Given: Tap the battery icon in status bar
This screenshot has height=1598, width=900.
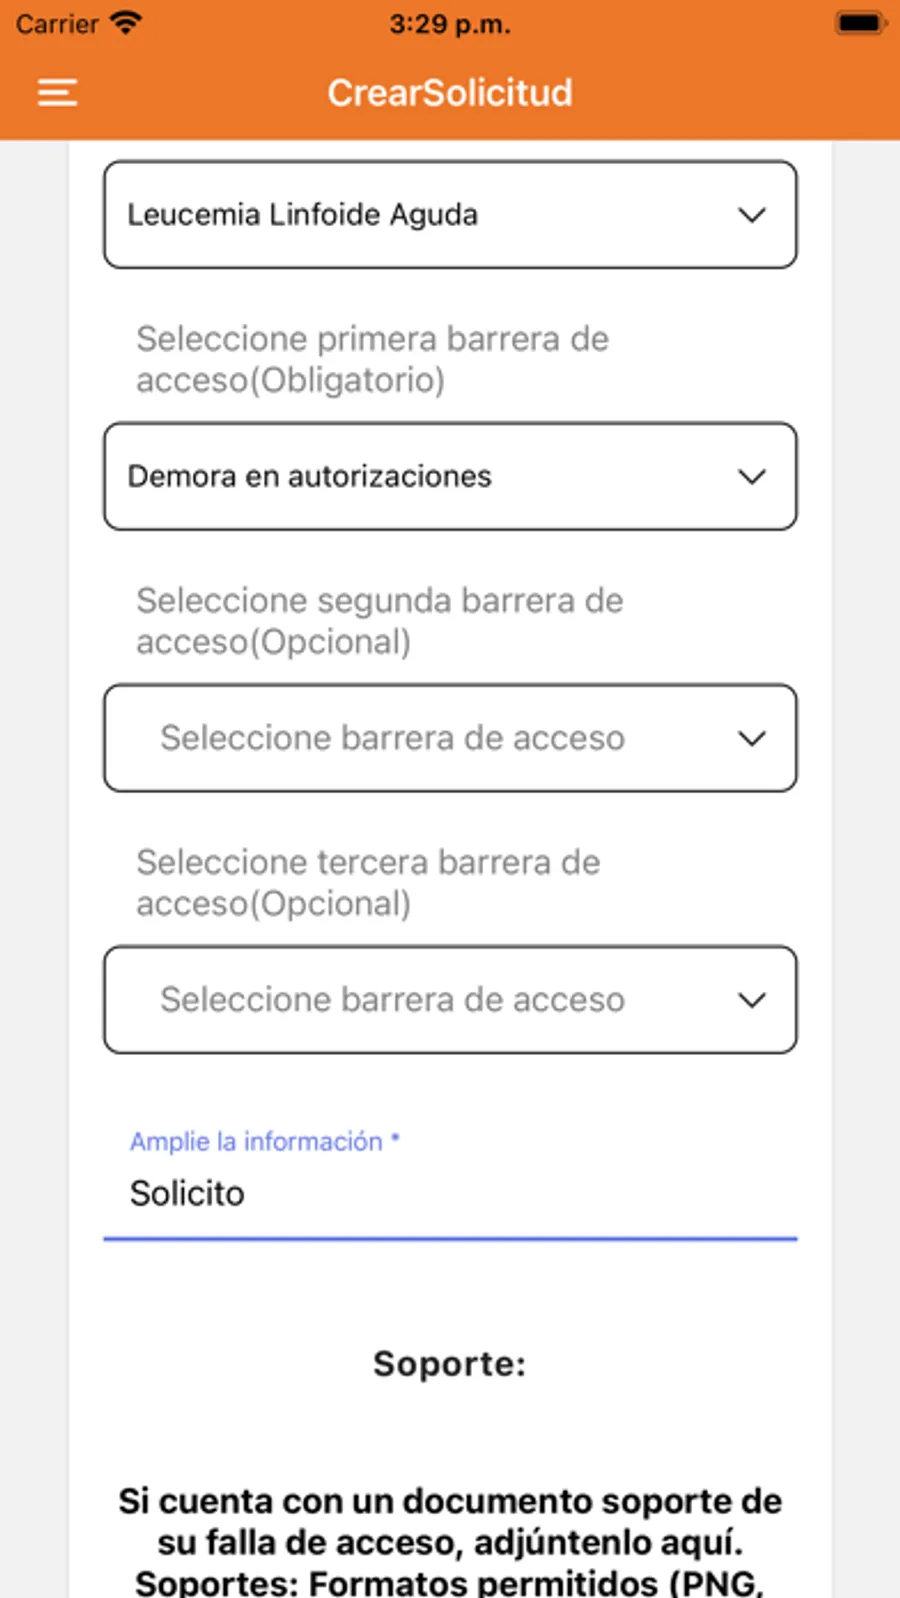Looking at the screenshot, I should click(860, 24).
